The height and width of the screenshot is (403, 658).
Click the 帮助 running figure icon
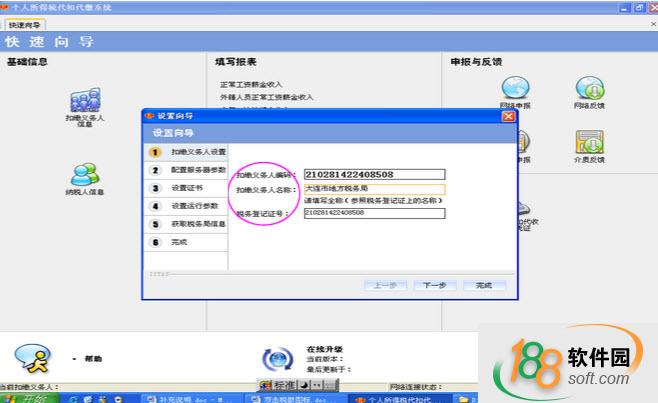(x=33, y=357)
